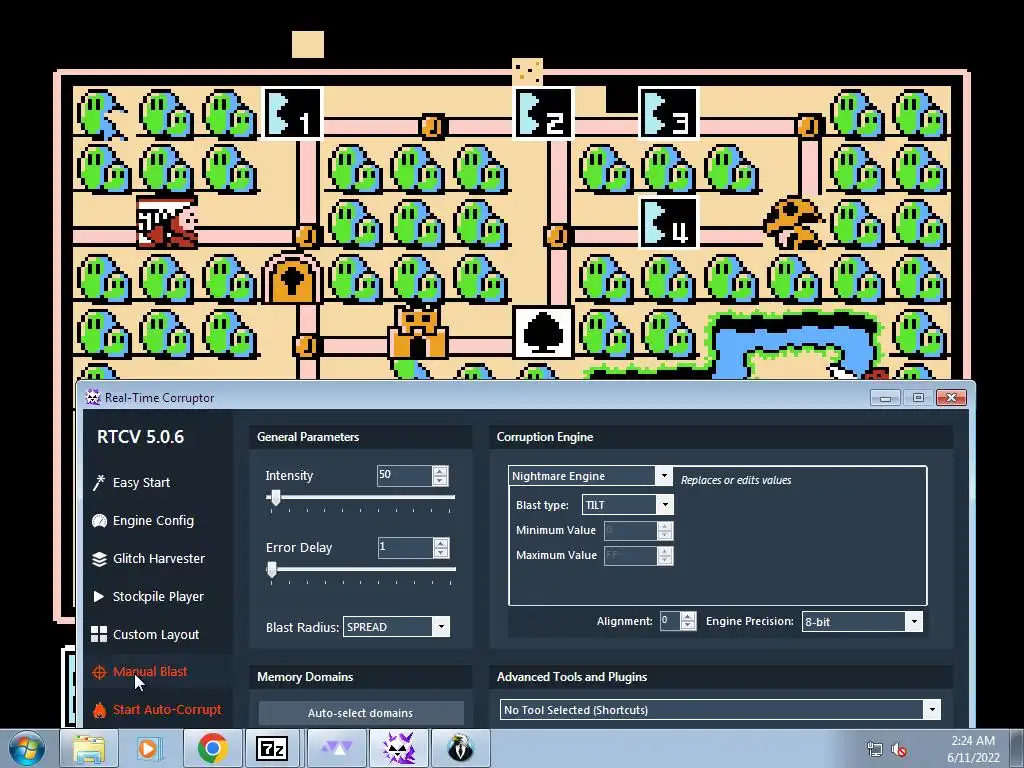Click the Alignment value field

[x=669, y=621]
